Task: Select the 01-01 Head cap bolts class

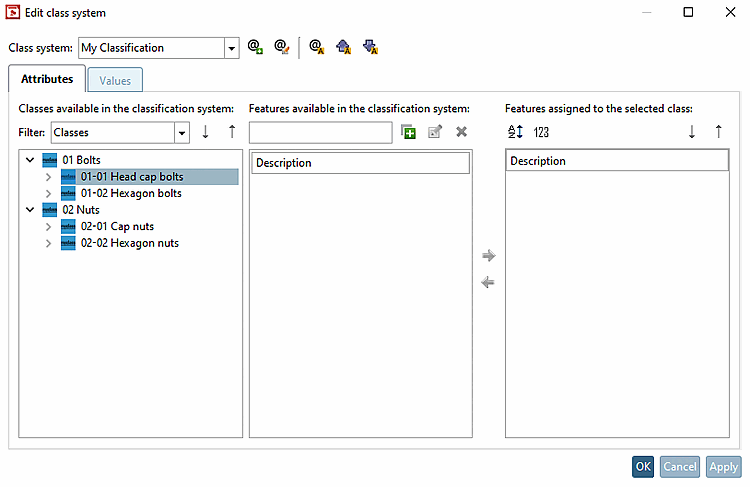Action: (x=132, y=177)
